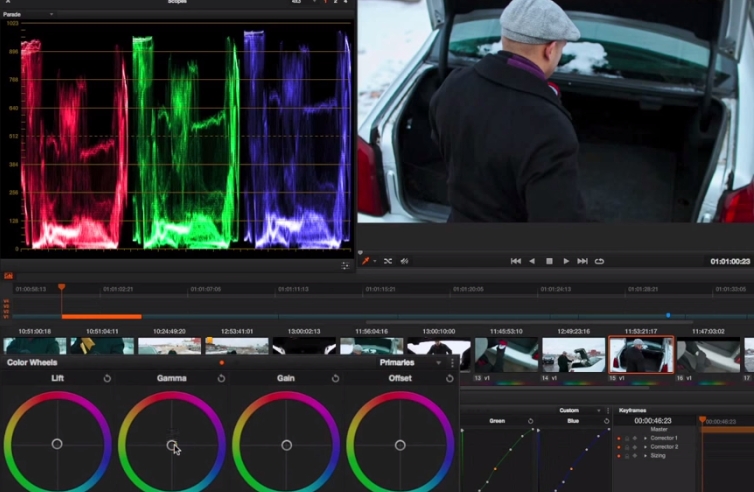Click the viewer timecode 01:01:00:23

pos(730,261)
